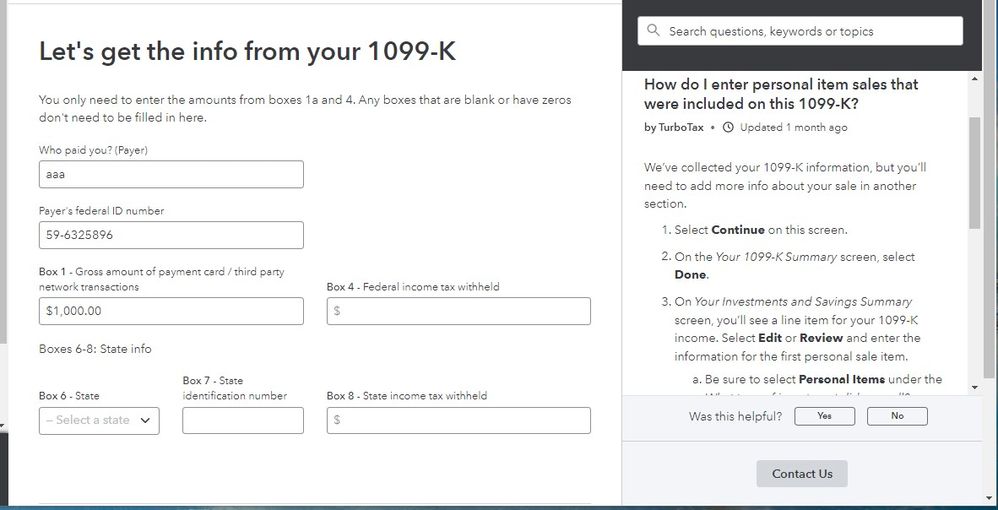Click the No helpful button
Image resolution: width=998 pixels, height=510 pixels.
(897, 416)
